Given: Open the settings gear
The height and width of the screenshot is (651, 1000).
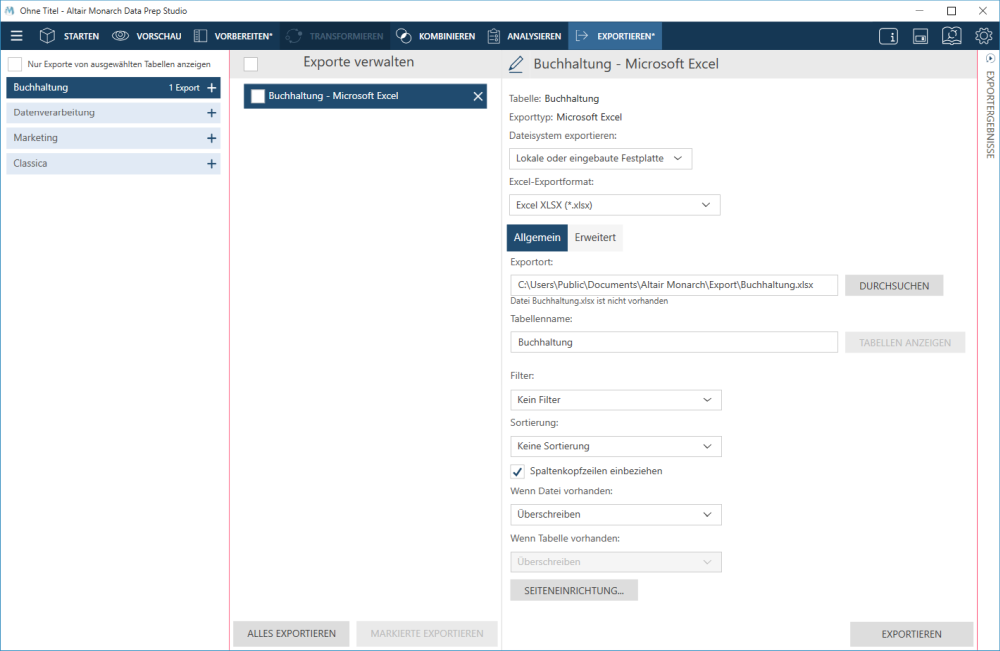Looking at the screenshot, I should pyautogui.click(x=983, y=36).
